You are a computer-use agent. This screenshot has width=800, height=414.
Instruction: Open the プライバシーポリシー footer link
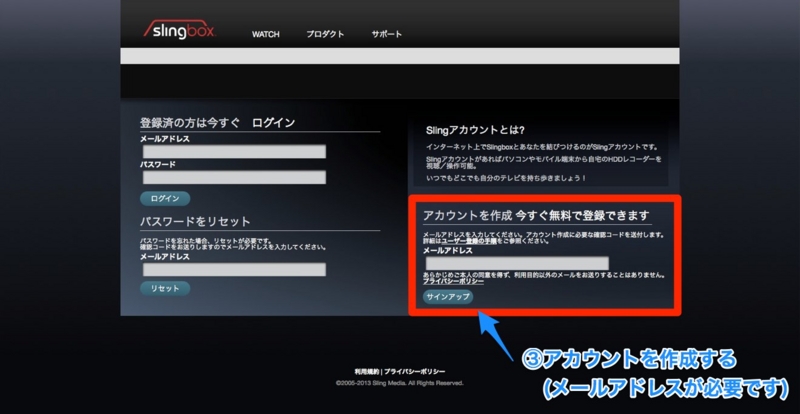(415, 372)
